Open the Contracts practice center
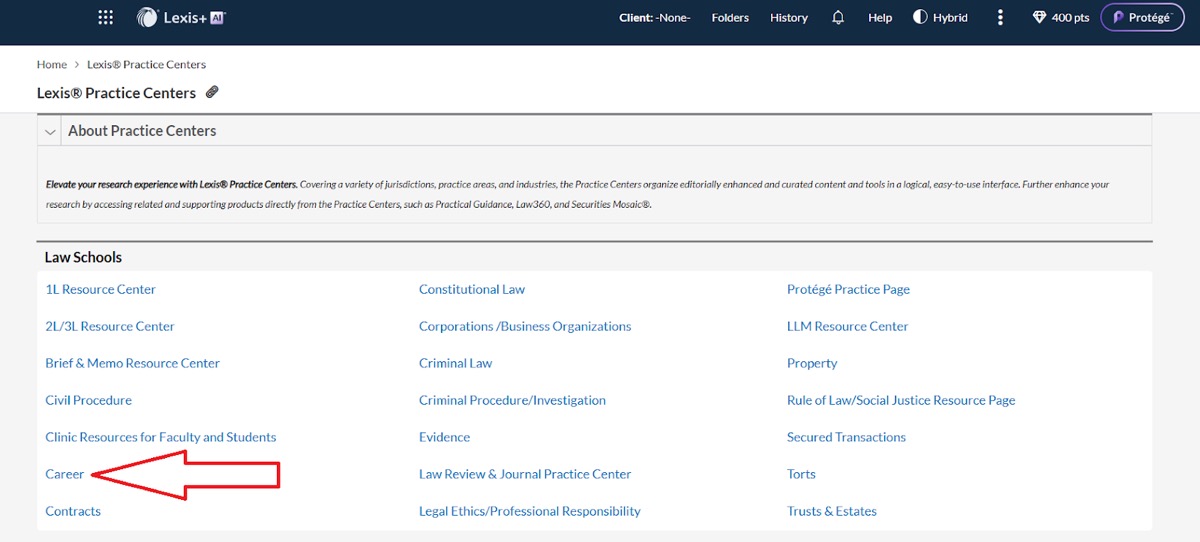Image resolution: width=1200 pixels, height=542 pixels. (x=73, y=511)
